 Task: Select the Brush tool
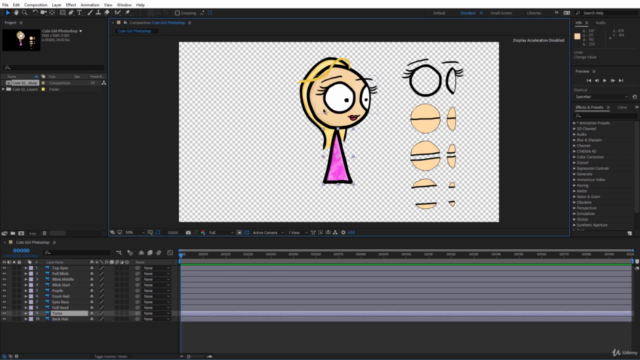90,13
